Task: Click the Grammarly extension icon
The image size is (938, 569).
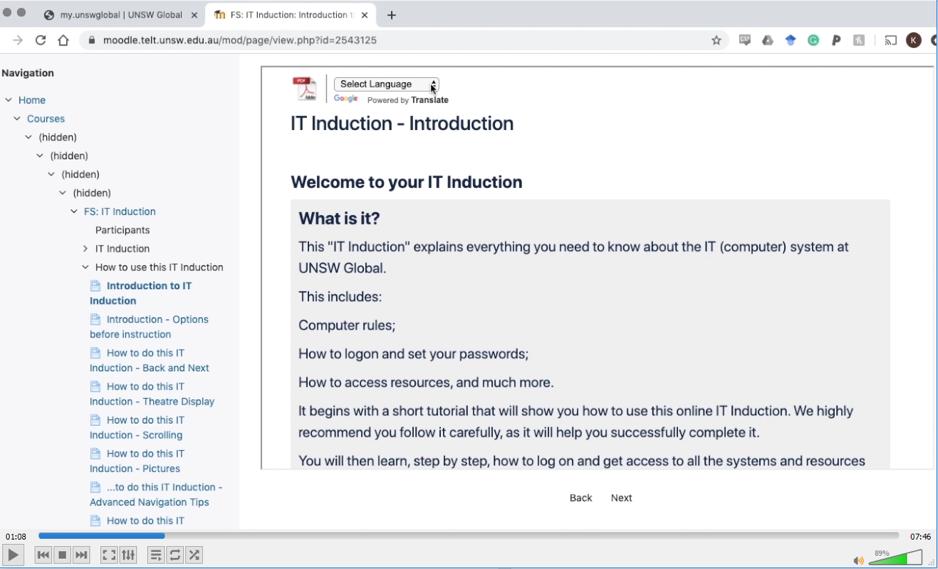Action: coord(813,40)
